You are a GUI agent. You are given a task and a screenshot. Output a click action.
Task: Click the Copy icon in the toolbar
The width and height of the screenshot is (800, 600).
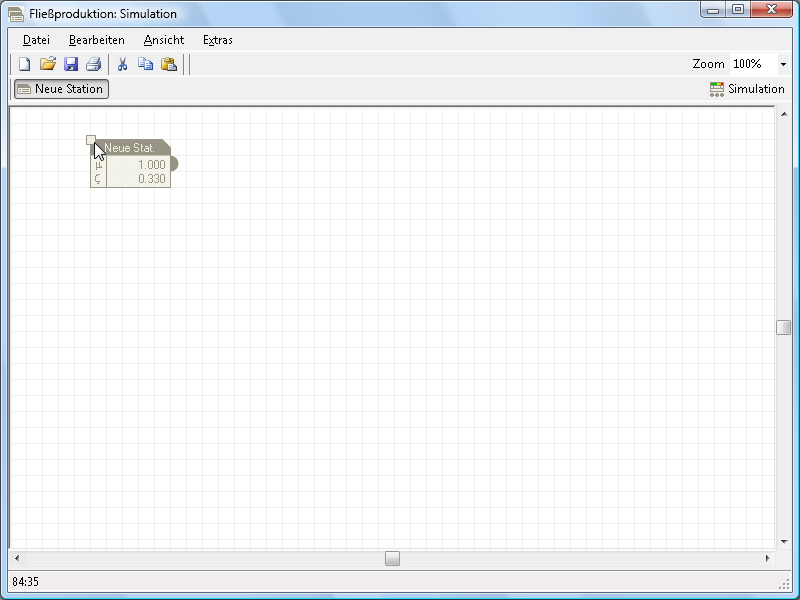click(145, 64)
